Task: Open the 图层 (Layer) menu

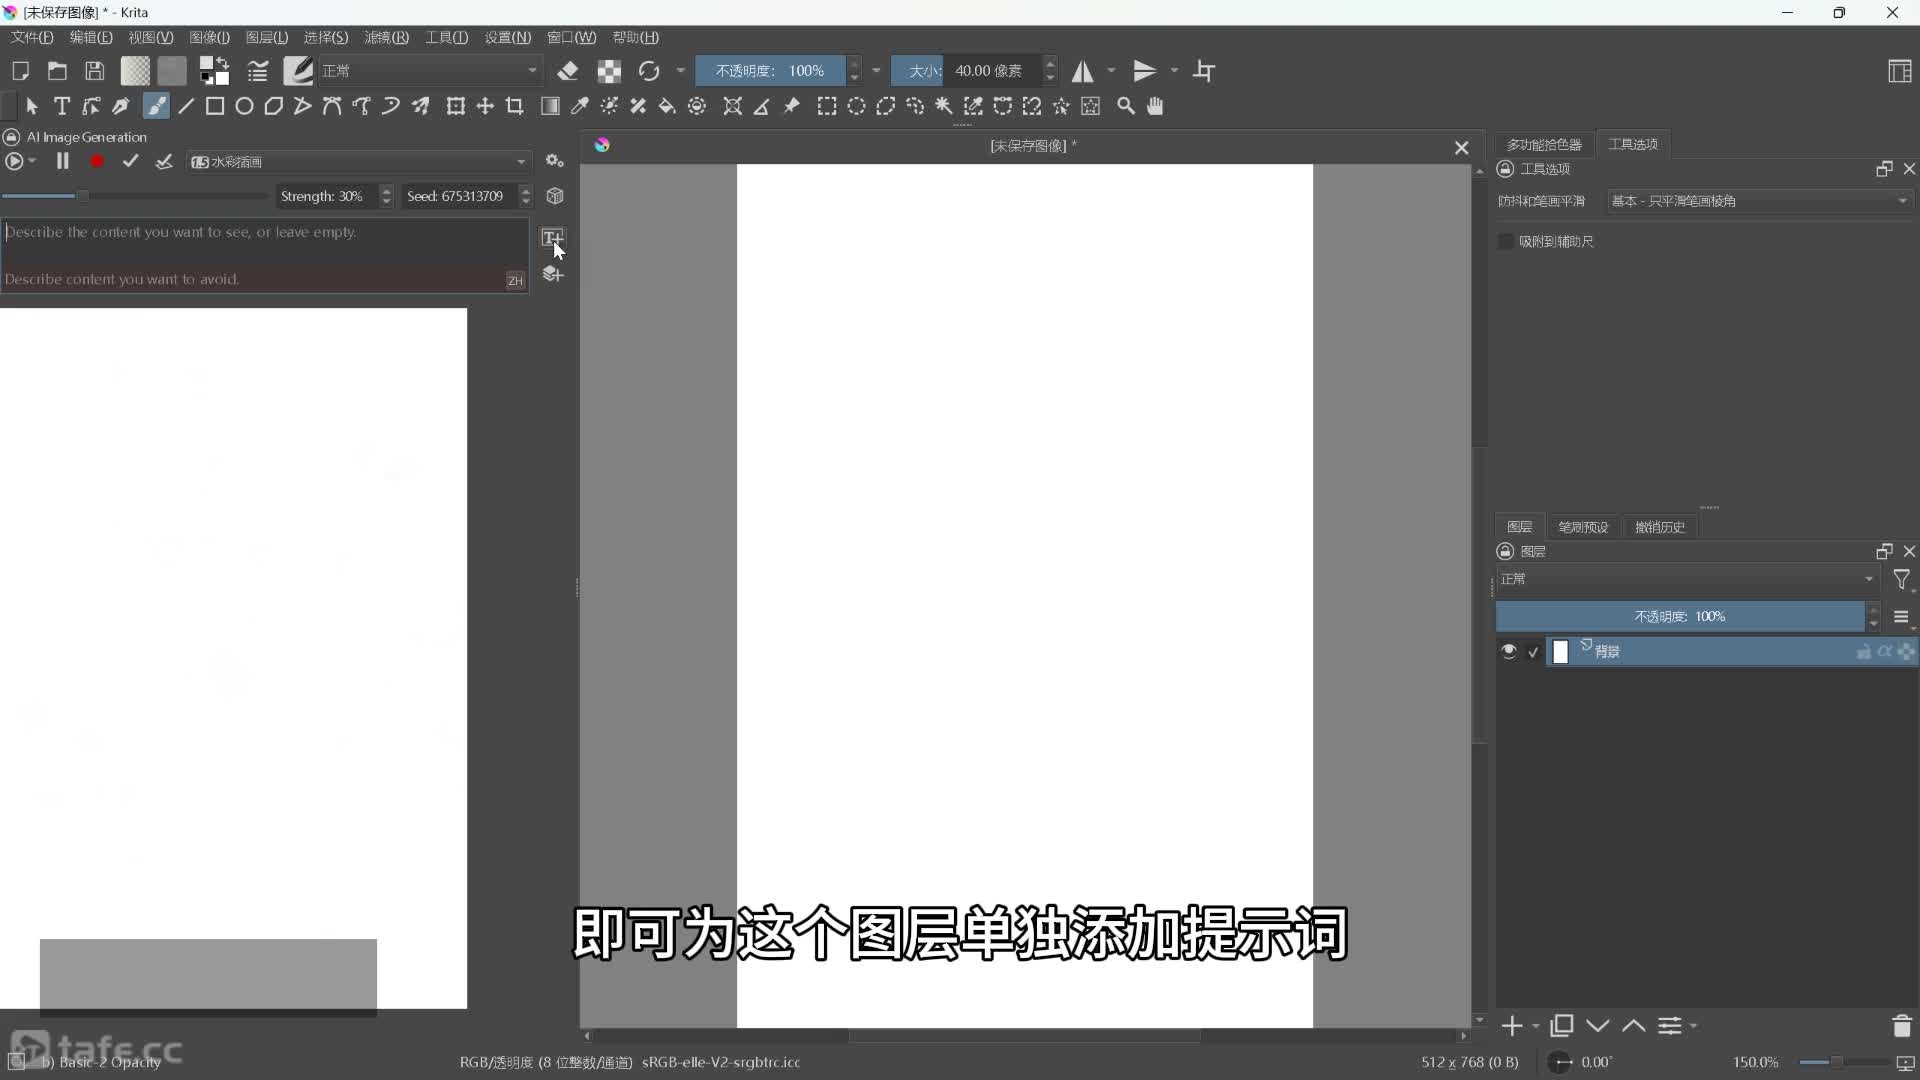Action: pyautogui.click(x=267, y=37)
